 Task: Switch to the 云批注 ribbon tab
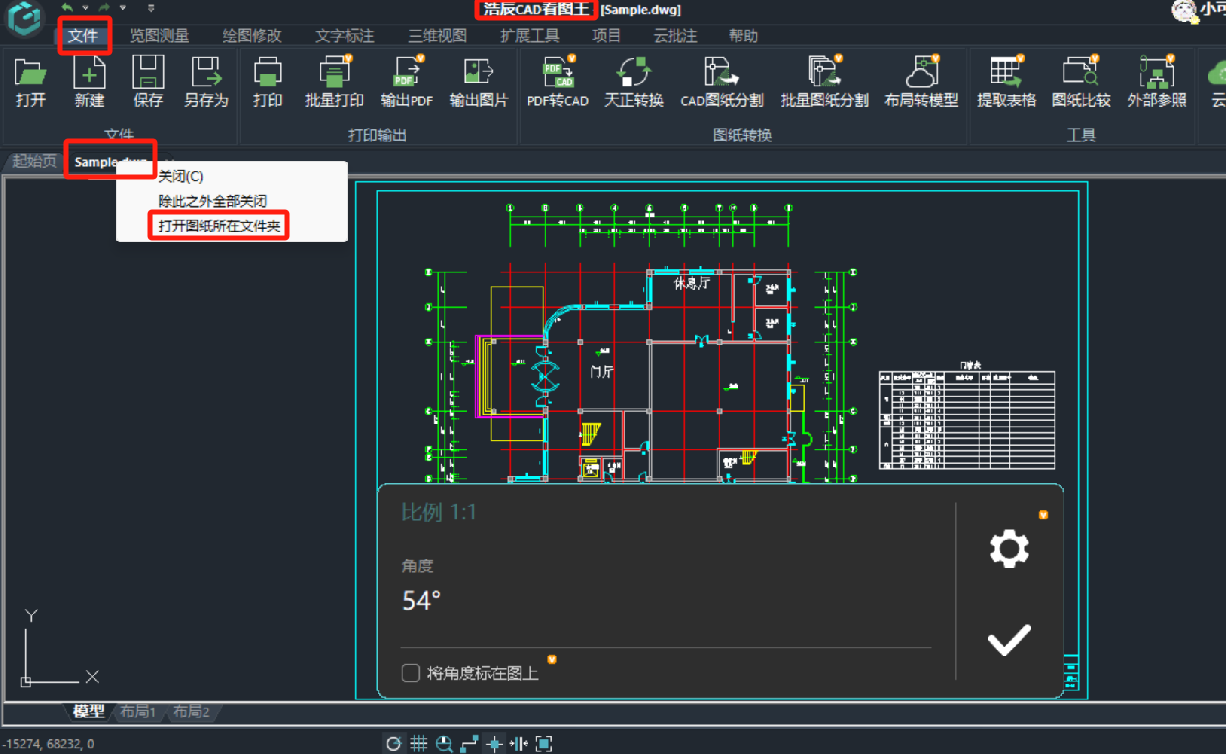pyautogui.click(x=675, y=36)
